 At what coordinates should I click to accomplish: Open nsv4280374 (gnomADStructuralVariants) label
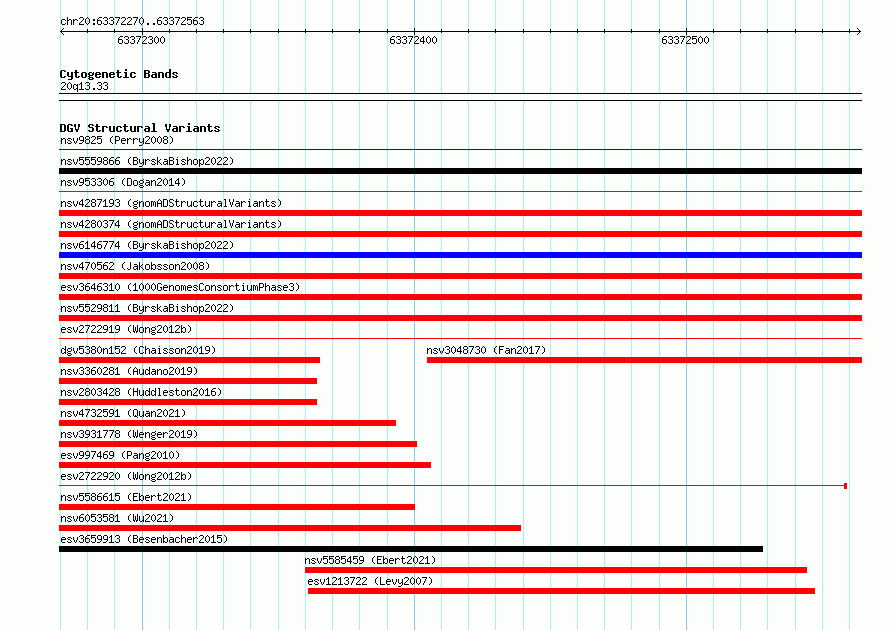coord(171,224)
